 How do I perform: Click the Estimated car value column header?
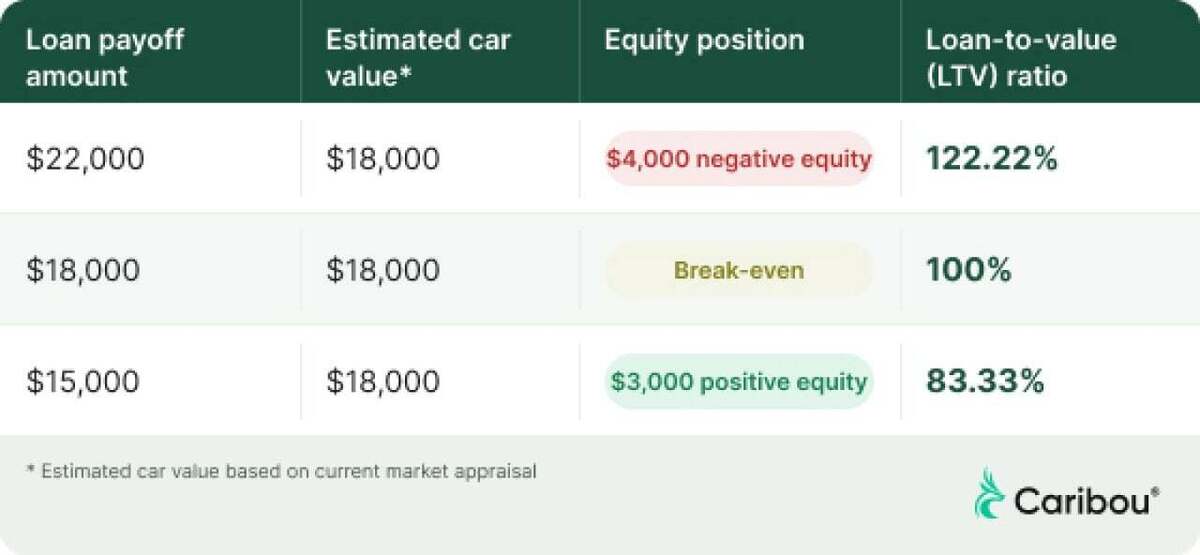click(418, 58)
